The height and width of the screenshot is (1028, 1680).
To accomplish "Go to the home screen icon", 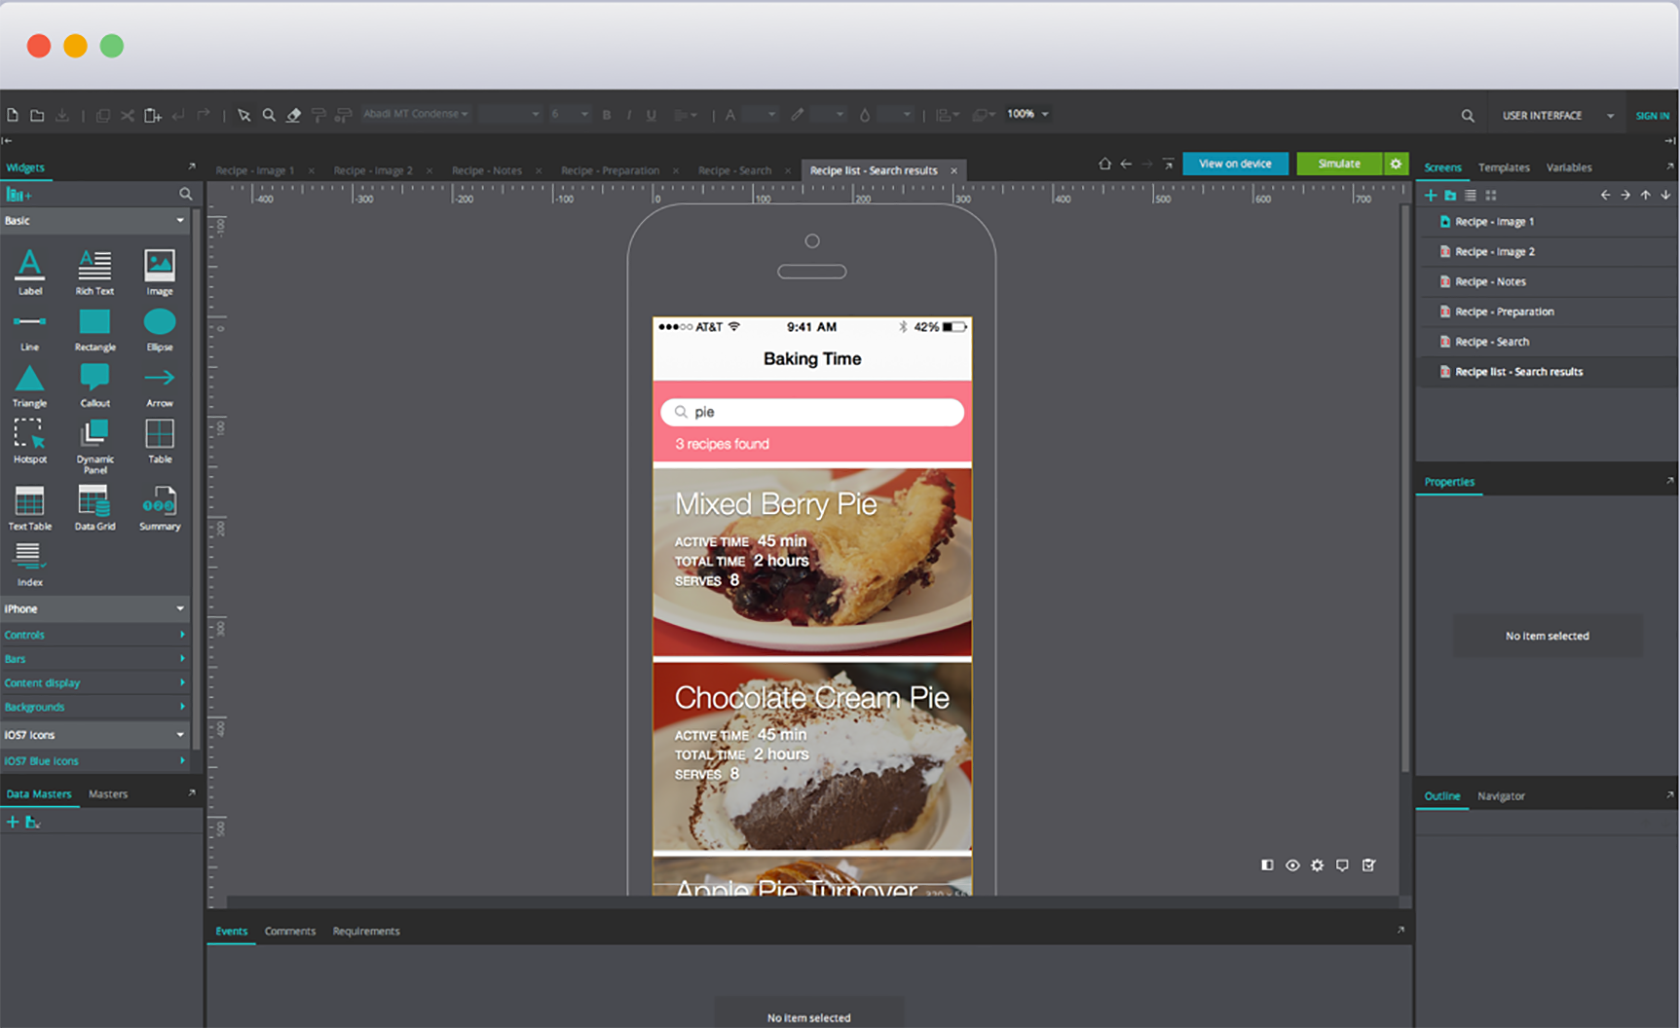I will [x=1105, y=164].
